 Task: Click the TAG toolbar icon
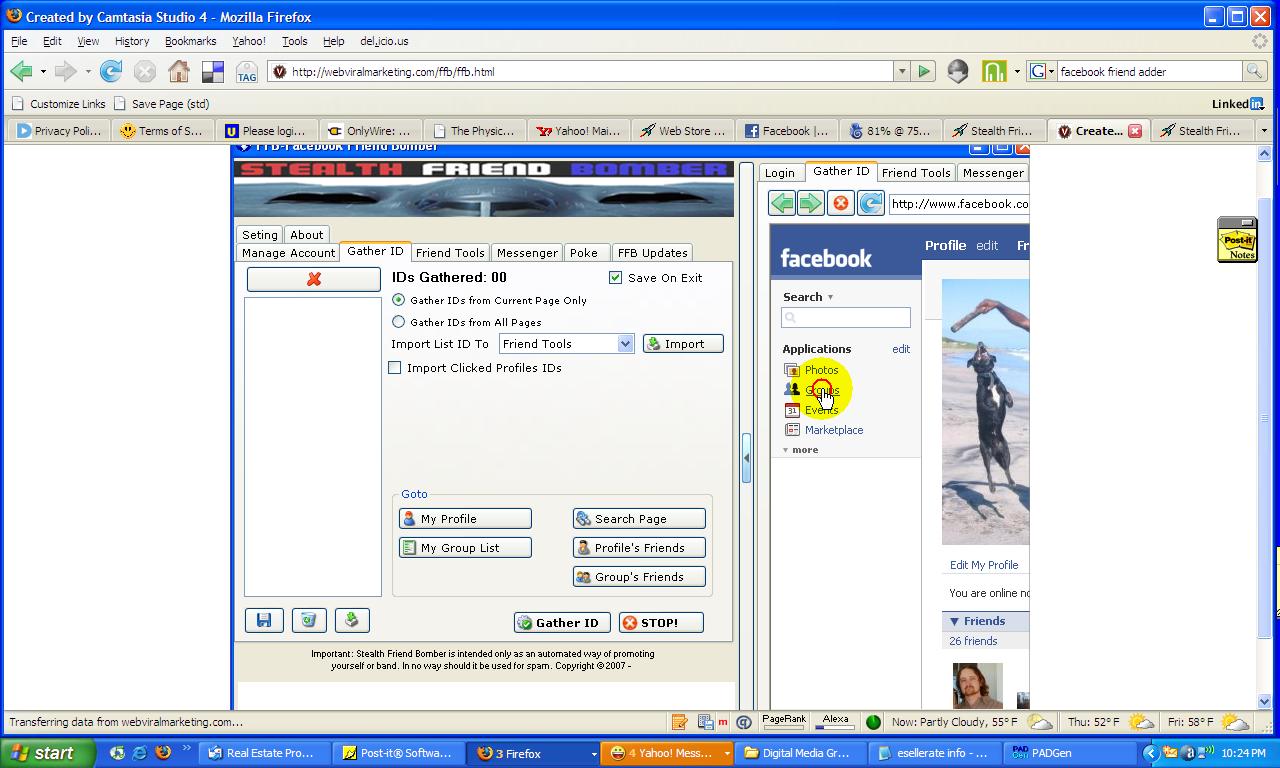coord(246,71)
